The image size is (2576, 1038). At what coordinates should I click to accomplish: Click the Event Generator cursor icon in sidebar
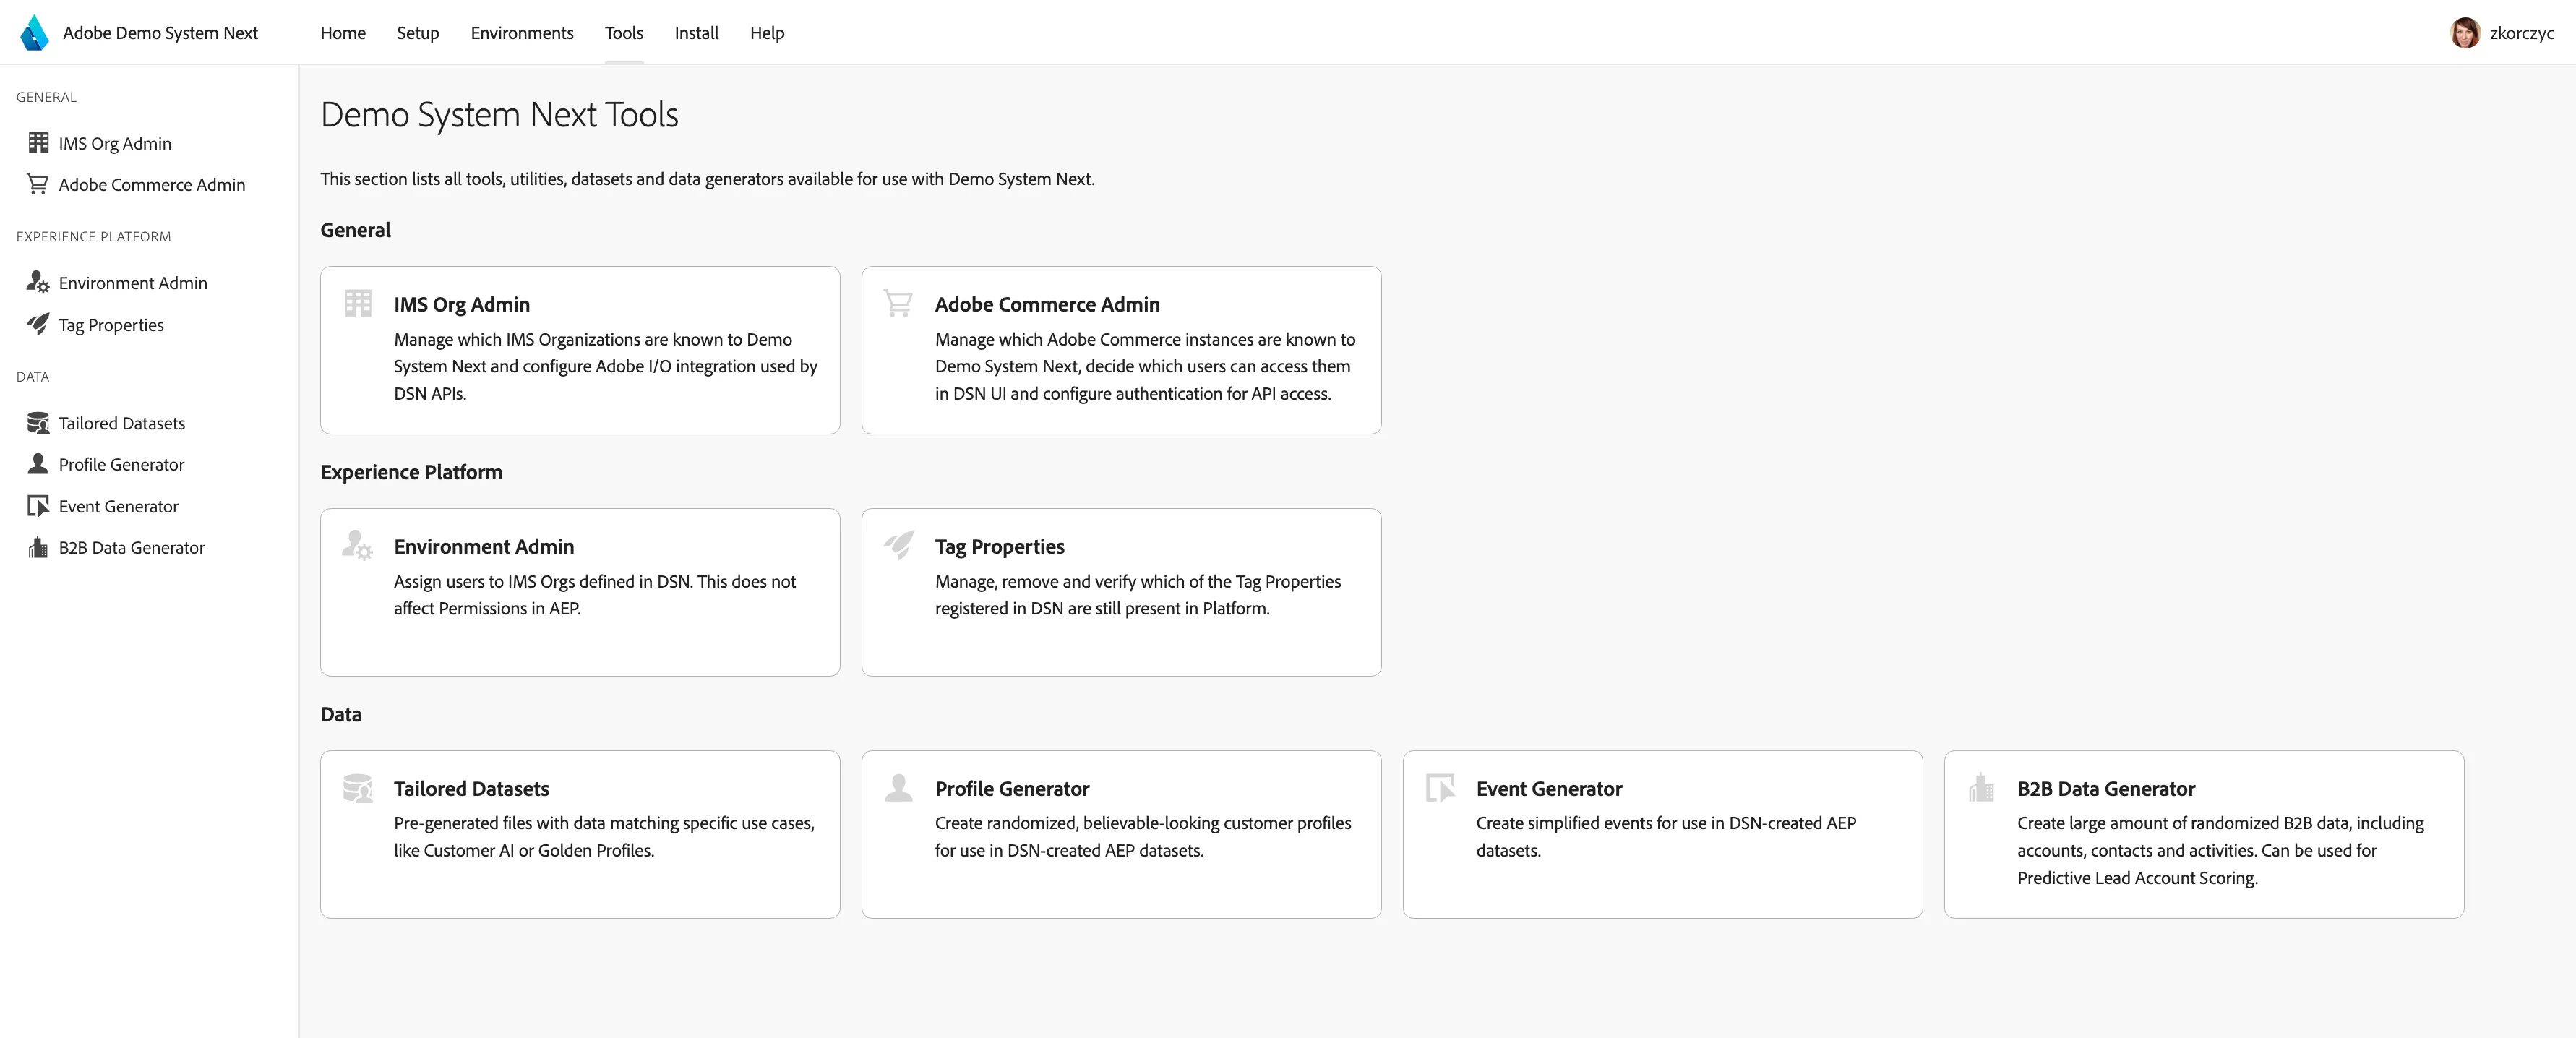[38, 506]
